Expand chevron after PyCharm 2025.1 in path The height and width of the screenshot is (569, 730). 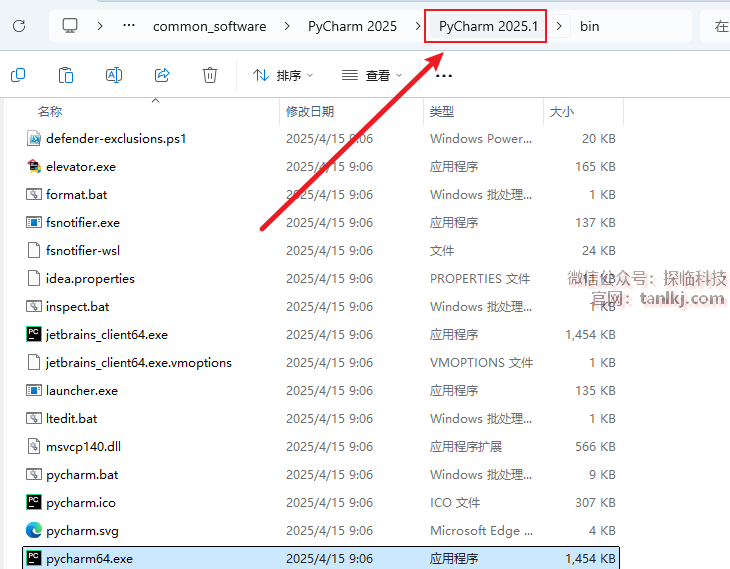click(x=560, y=26)
